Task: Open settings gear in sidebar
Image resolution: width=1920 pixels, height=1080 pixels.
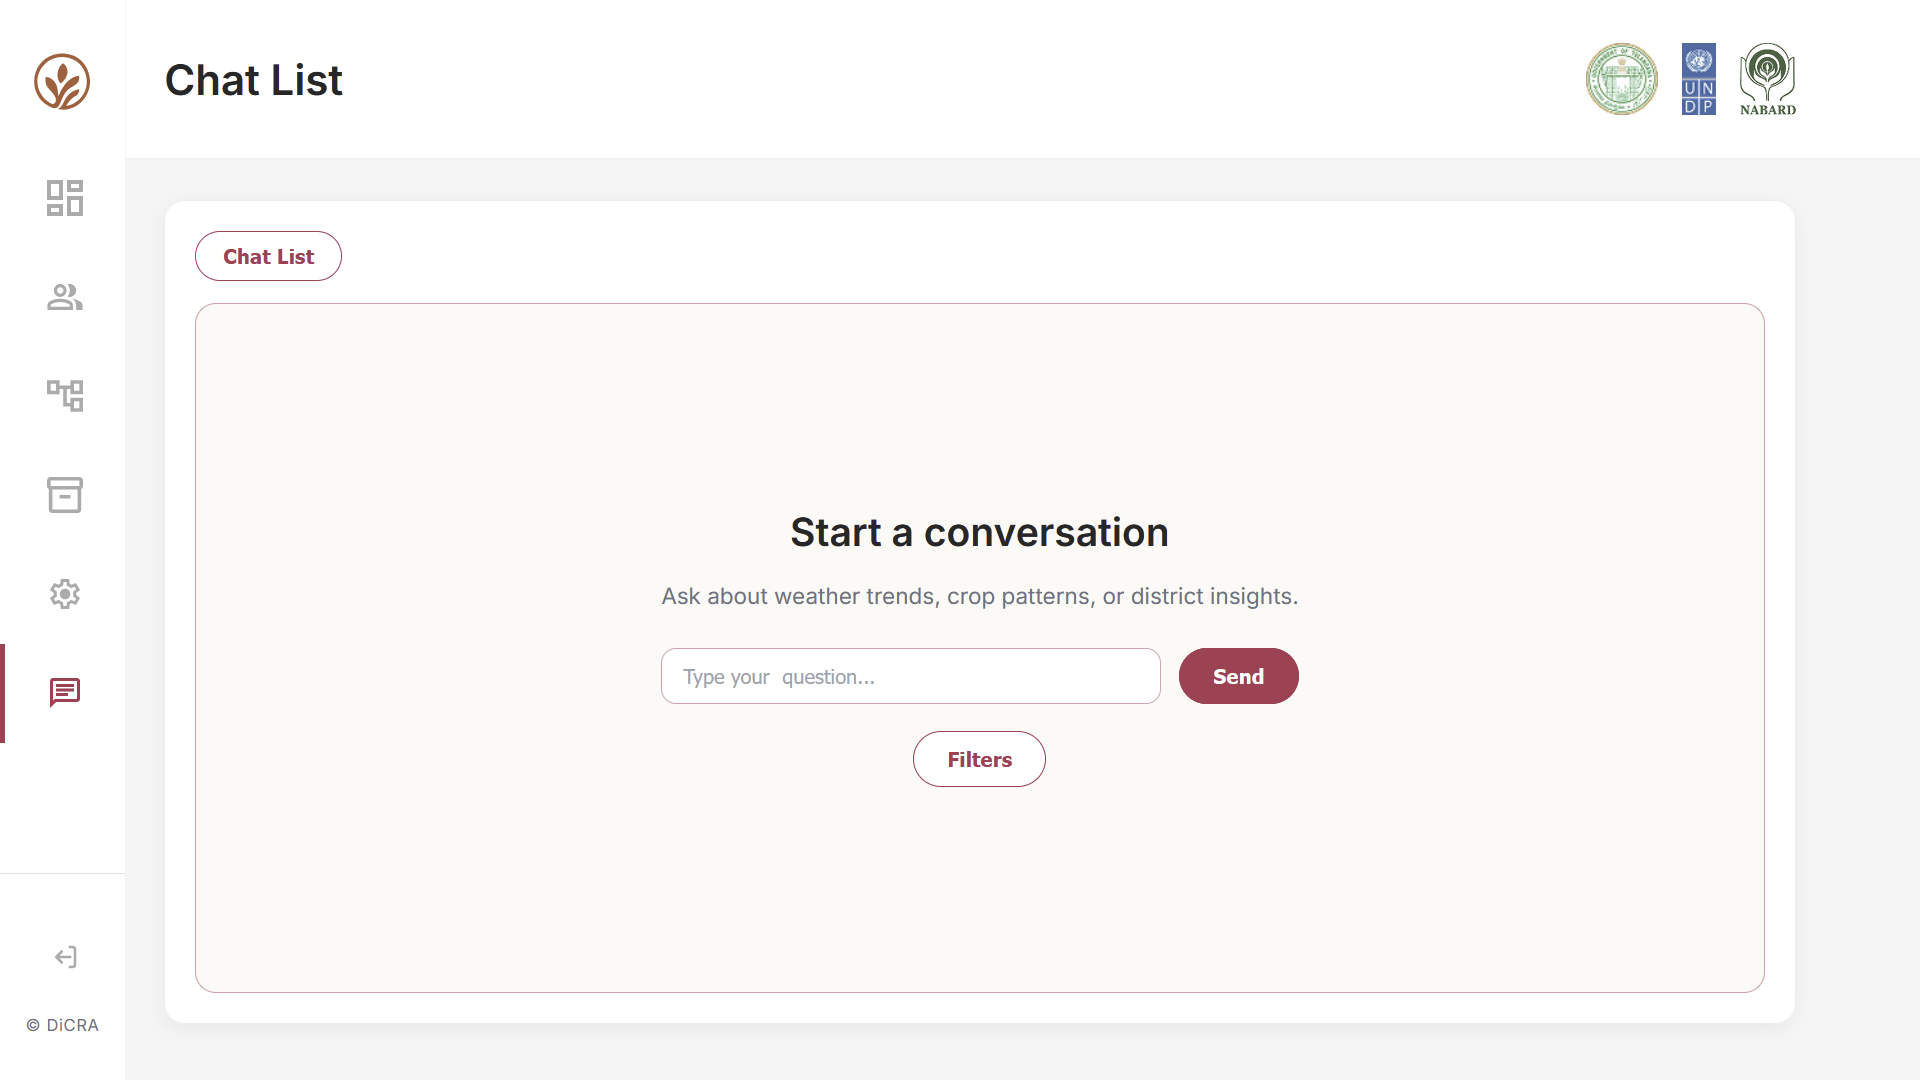Action: (65, 594)
